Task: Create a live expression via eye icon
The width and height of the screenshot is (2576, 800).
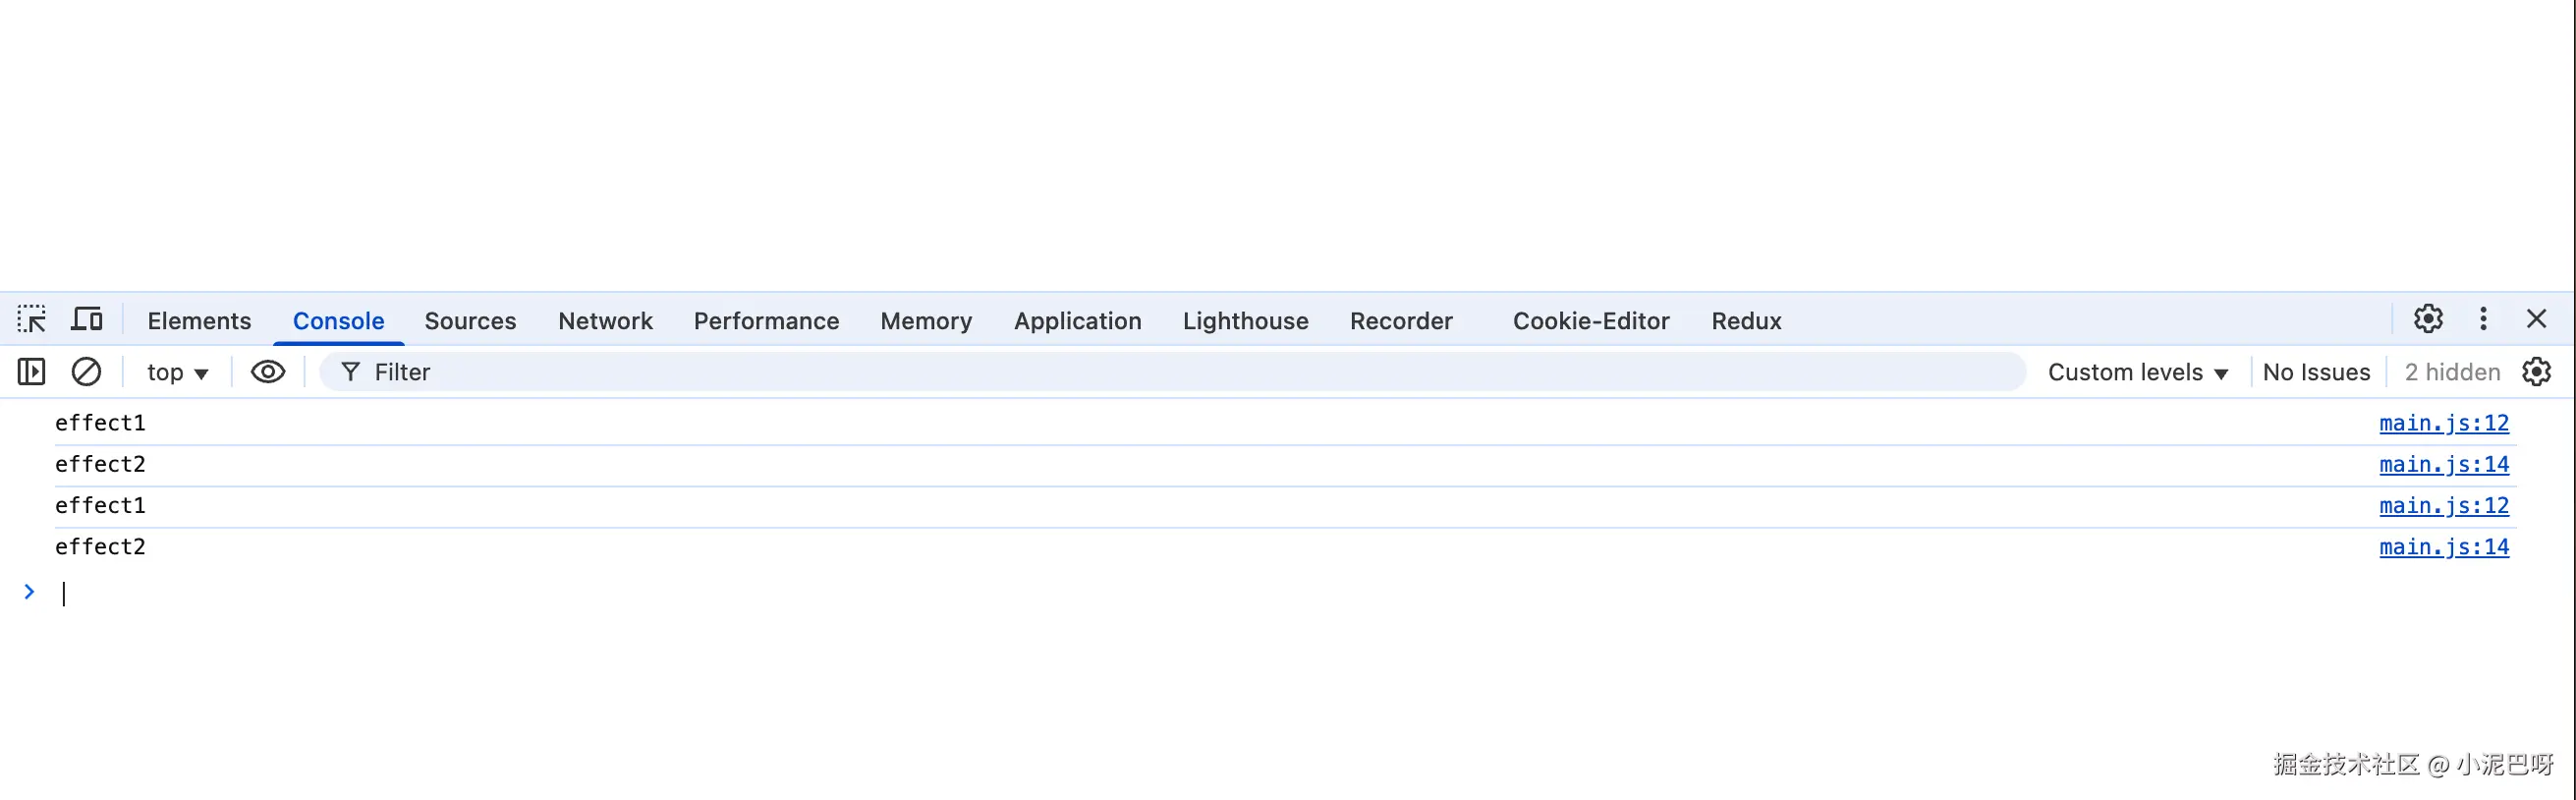Action: tap(267, 372)
